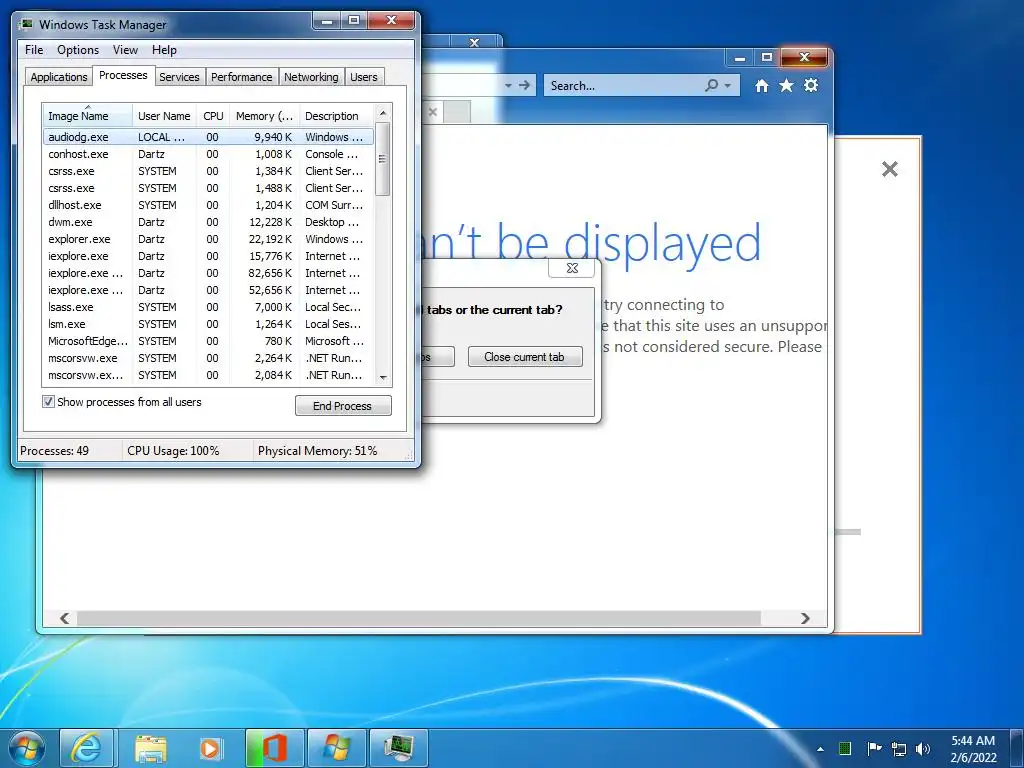The height and width of the screenshot is (768, 1024).
Task: Sort processes by User Name column
Action: point(165,116)
